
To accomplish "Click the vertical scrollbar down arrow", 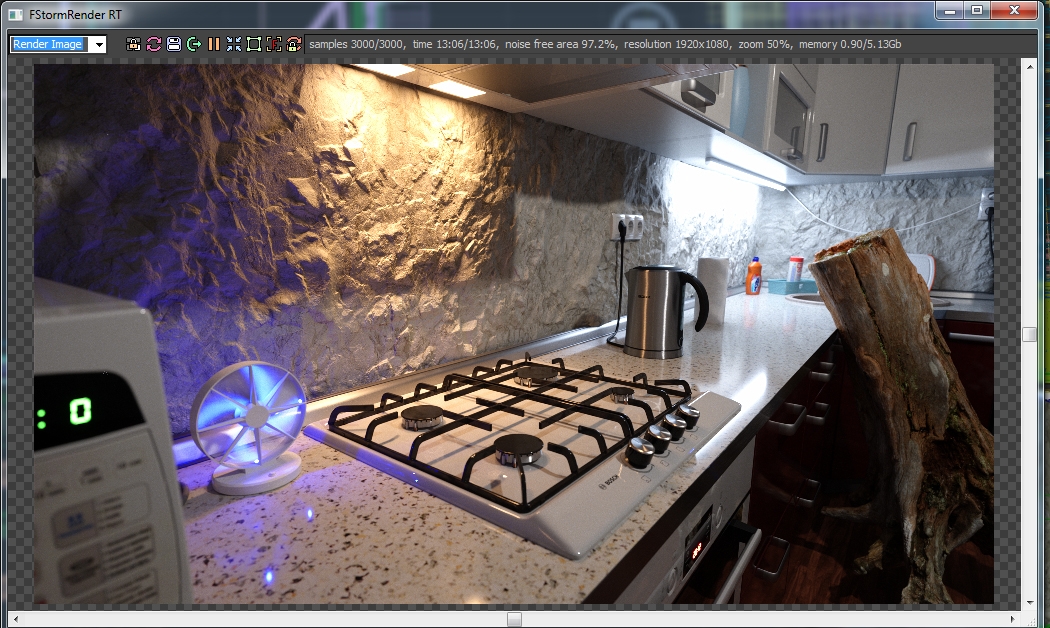I will pyautogui.click(x=1030, y=603).
